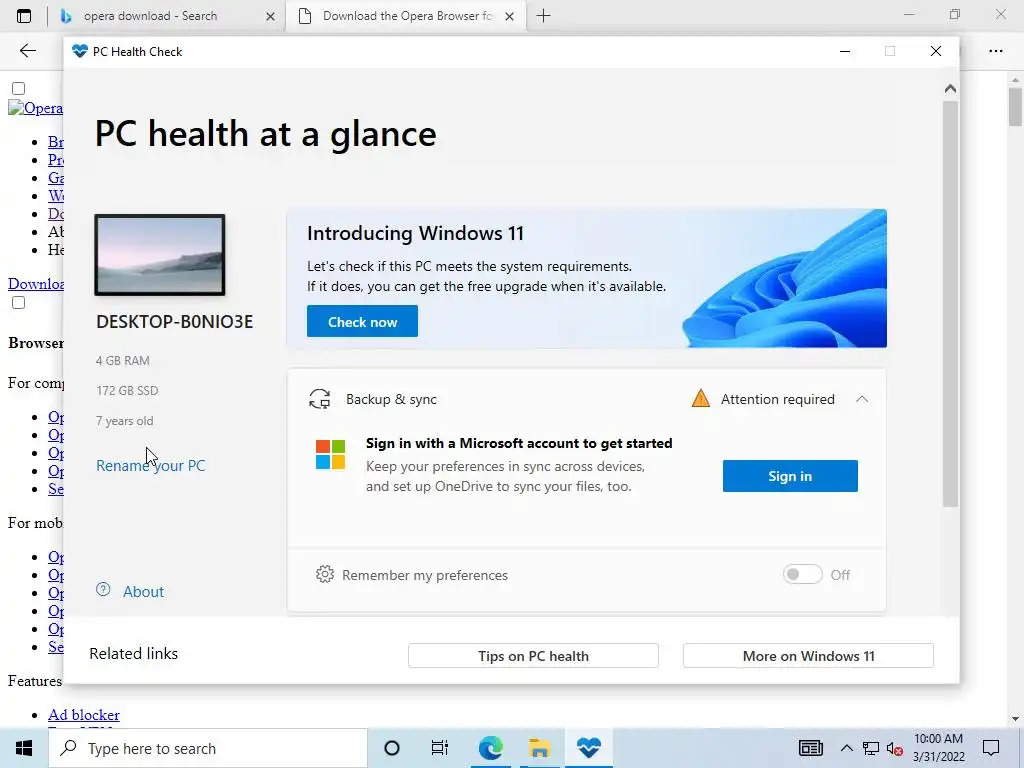The height and width of the screenshot is (768, 1024).
Task: Click the Microsoft four-color logo
Action: [330, 455]
